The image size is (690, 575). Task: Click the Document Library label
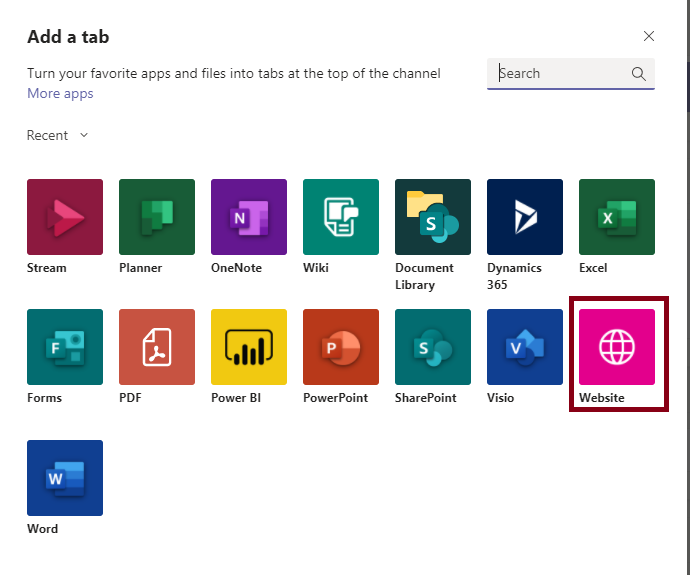tap(424, 276)
